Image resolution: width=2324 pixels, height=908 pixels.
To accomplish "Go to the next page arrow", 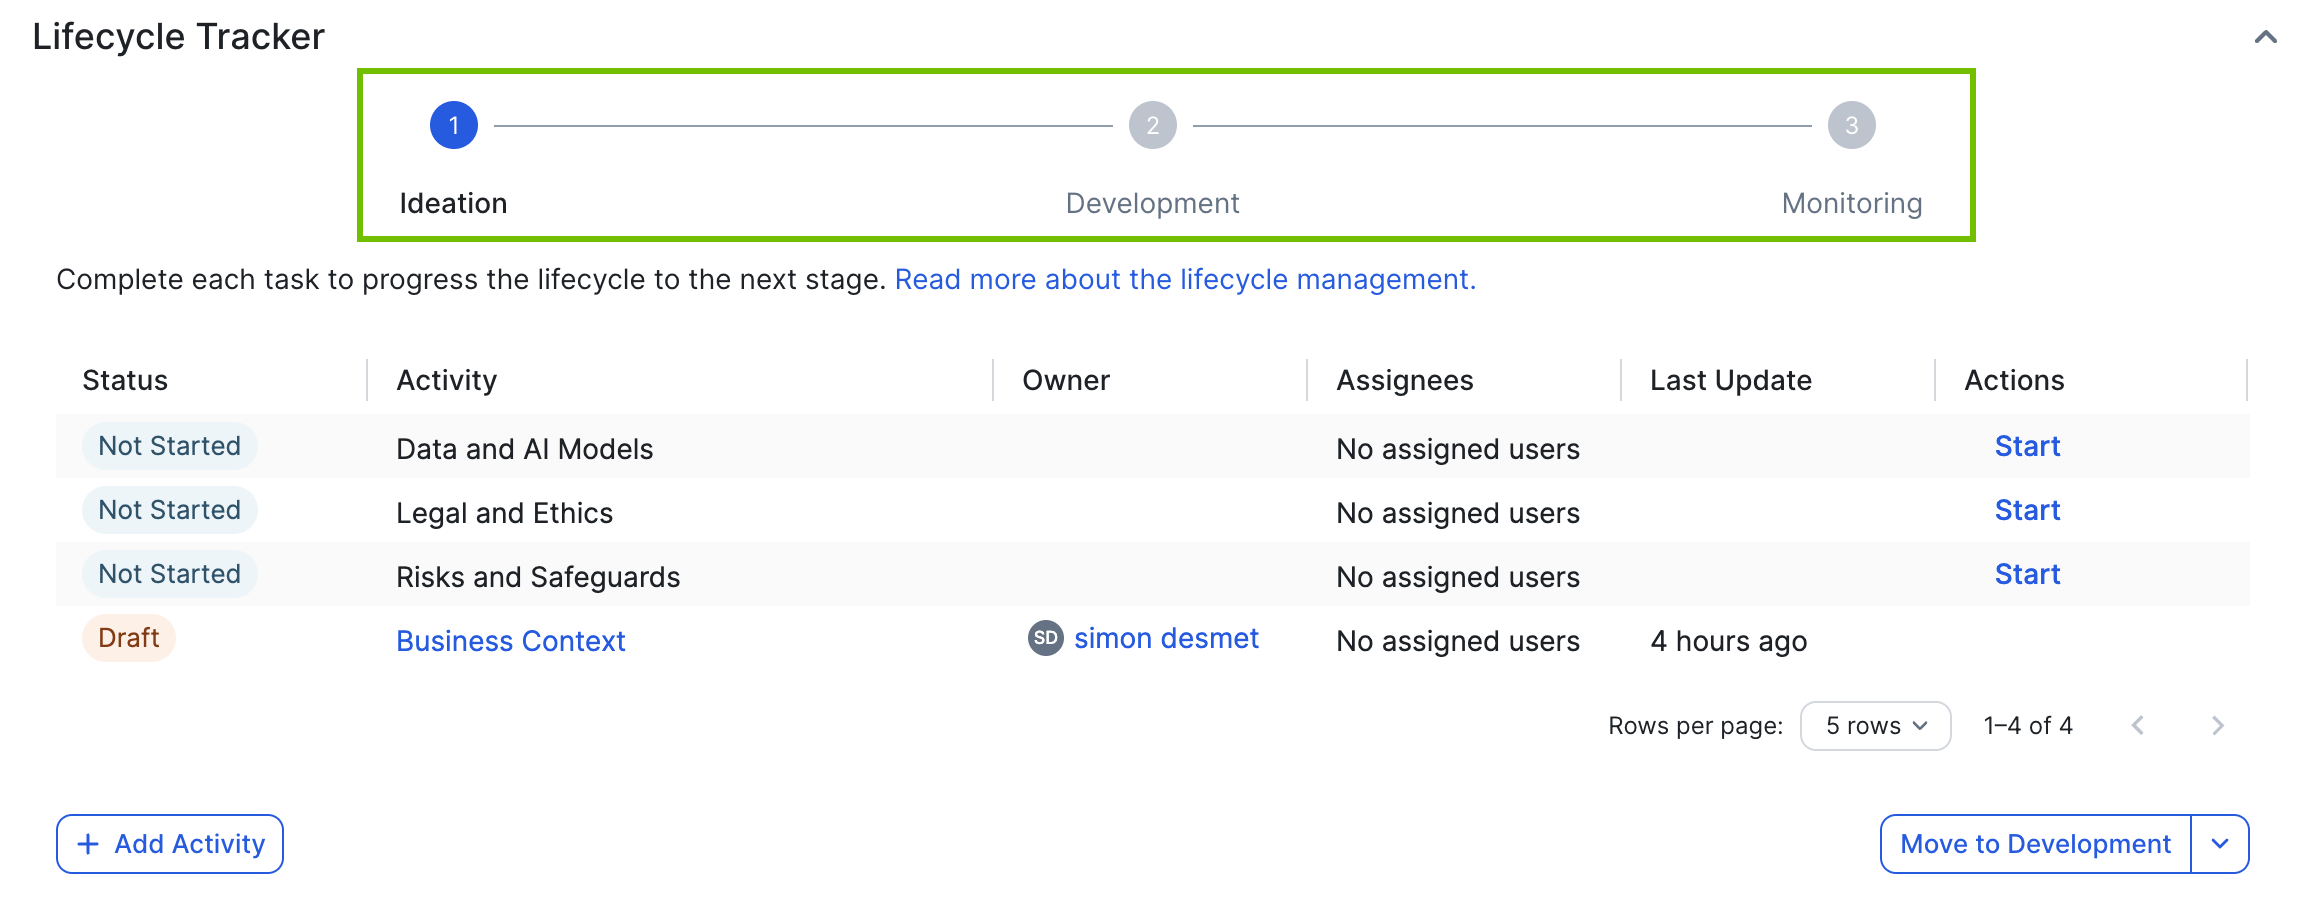I will pos(2217,726).
